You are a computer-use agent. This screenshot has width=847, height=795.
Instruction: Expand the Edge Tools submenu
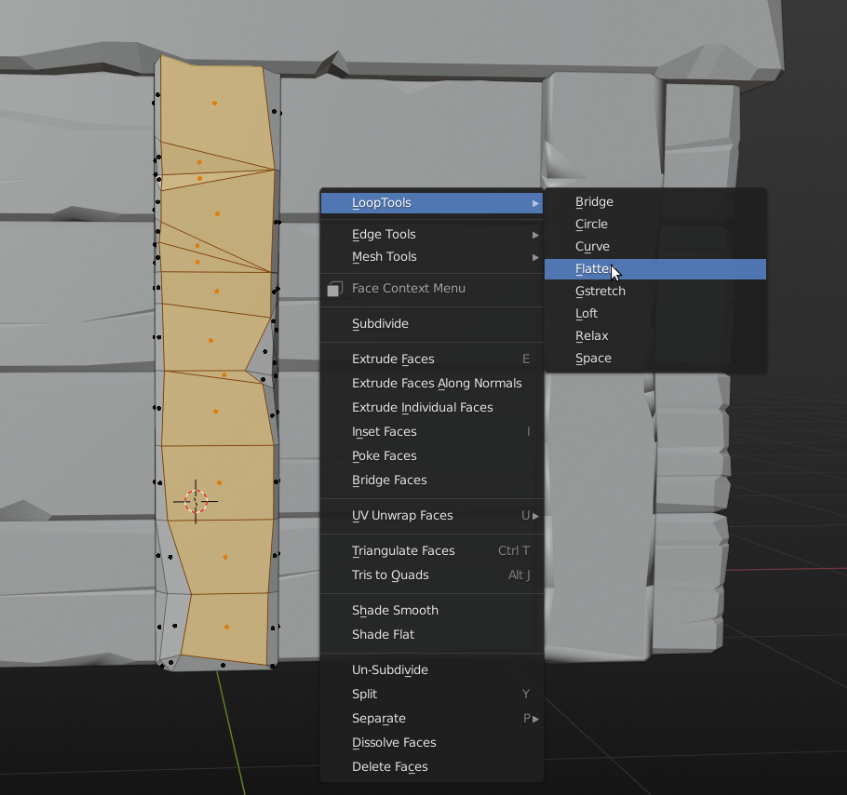pos(432,234)
